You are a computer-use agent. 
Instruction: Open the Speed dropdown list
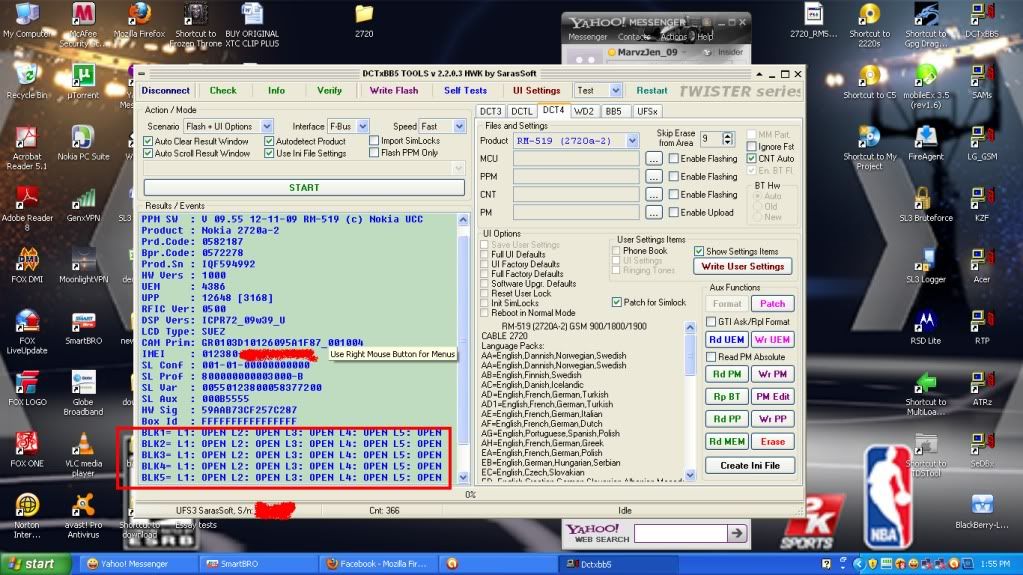tap(459, 126)
